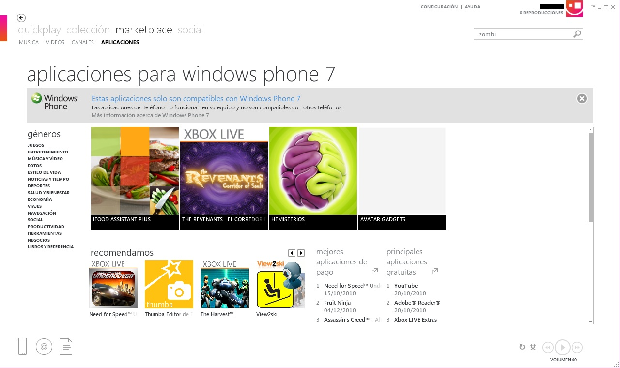
Task: Select the Viajes genre
Action: pos(35,206)
